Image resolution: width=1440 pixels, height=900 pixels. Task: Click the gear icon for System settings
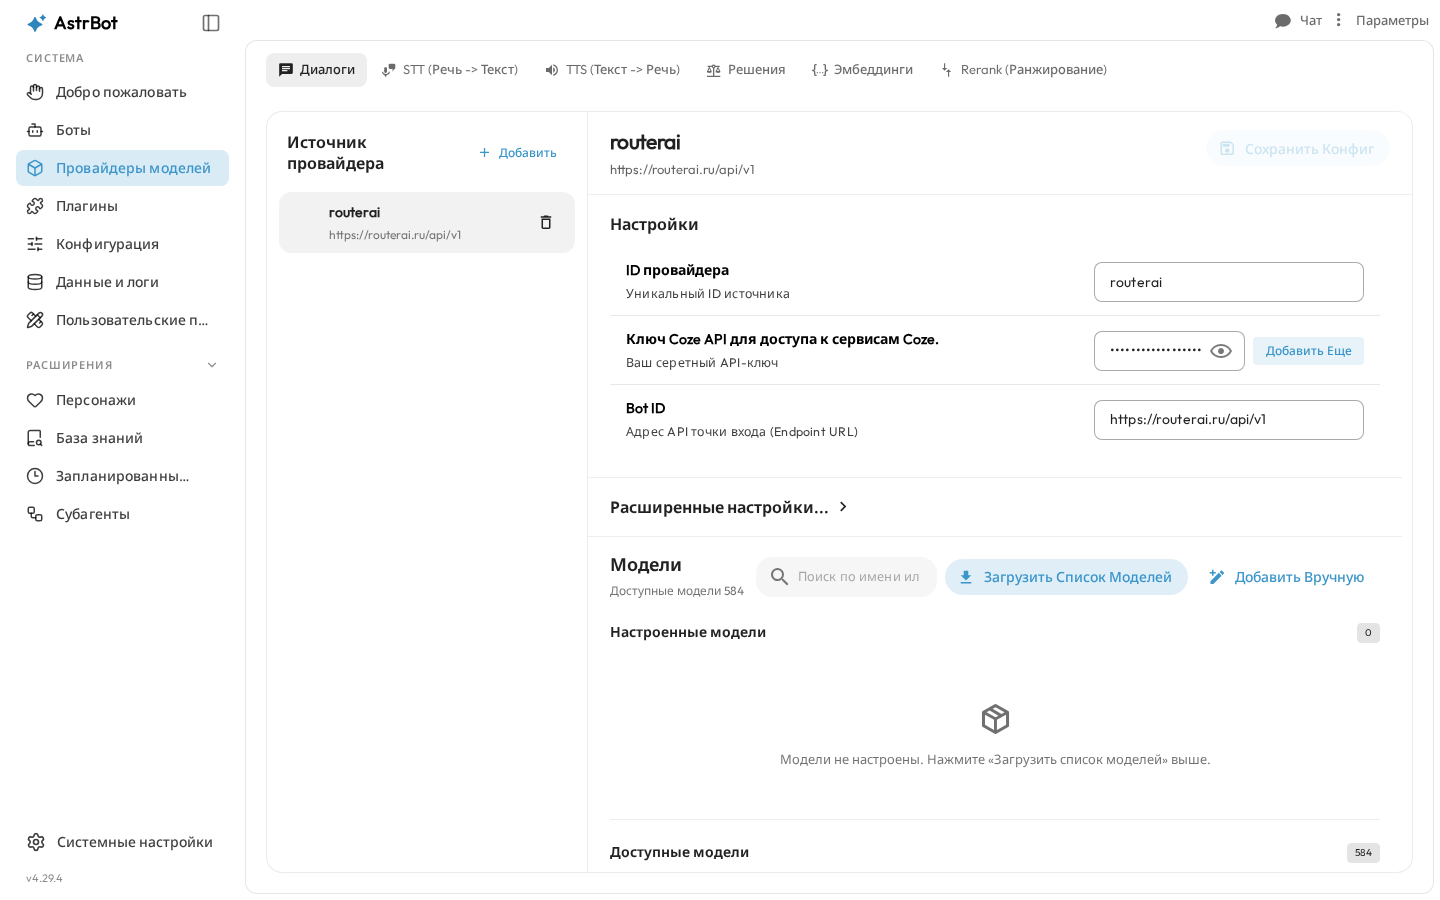(36, 842)
